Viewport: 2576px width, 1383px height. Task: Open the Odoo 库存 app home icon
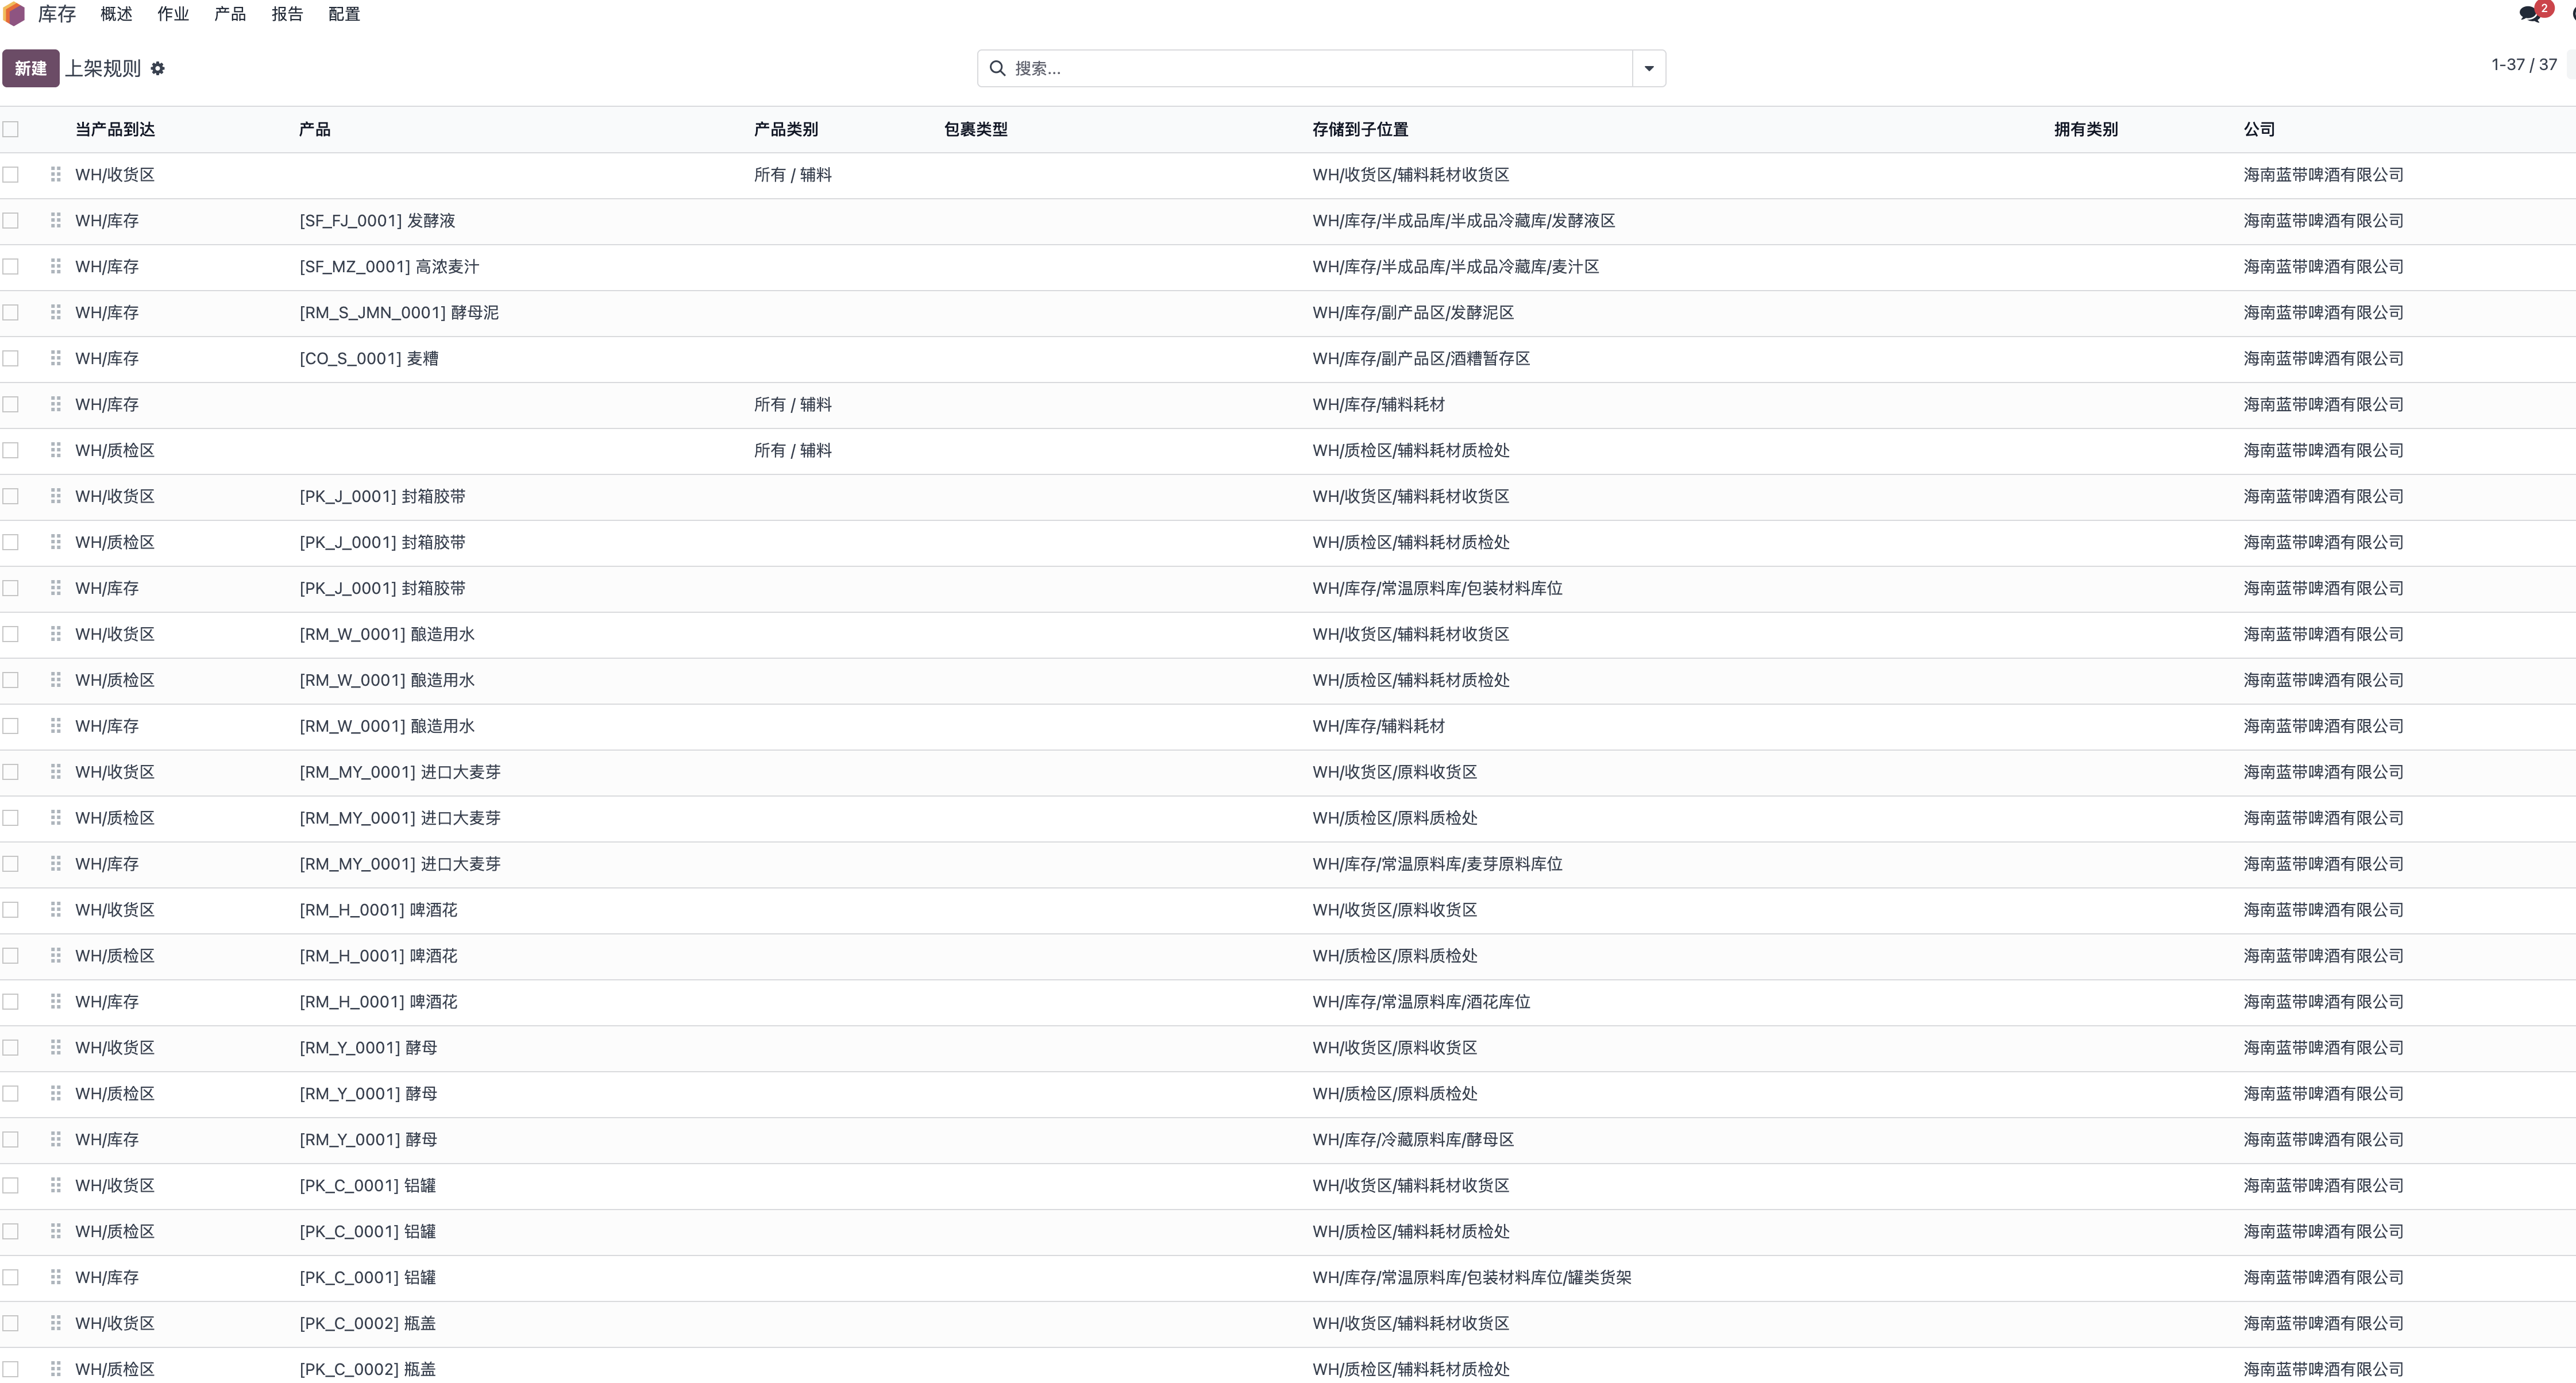(14, 14)
